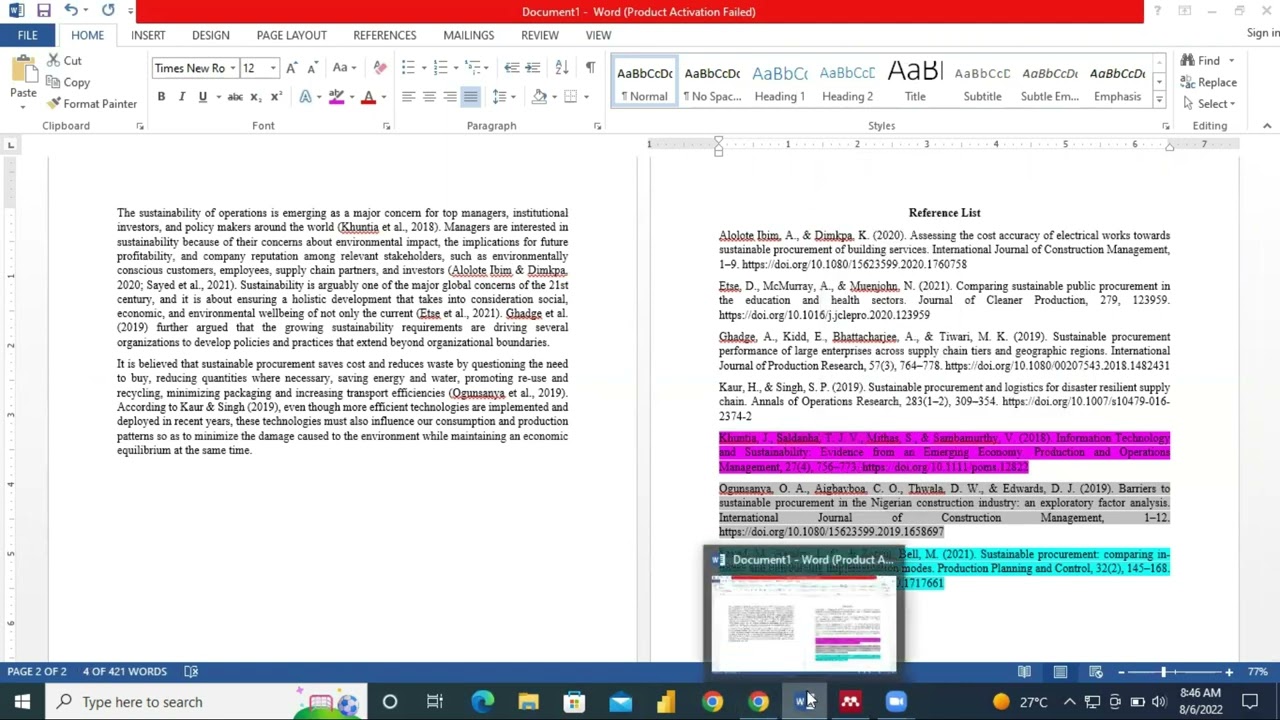1280x720 pixels.
Task: Open the font size dropdown
Action: point(272,68)
